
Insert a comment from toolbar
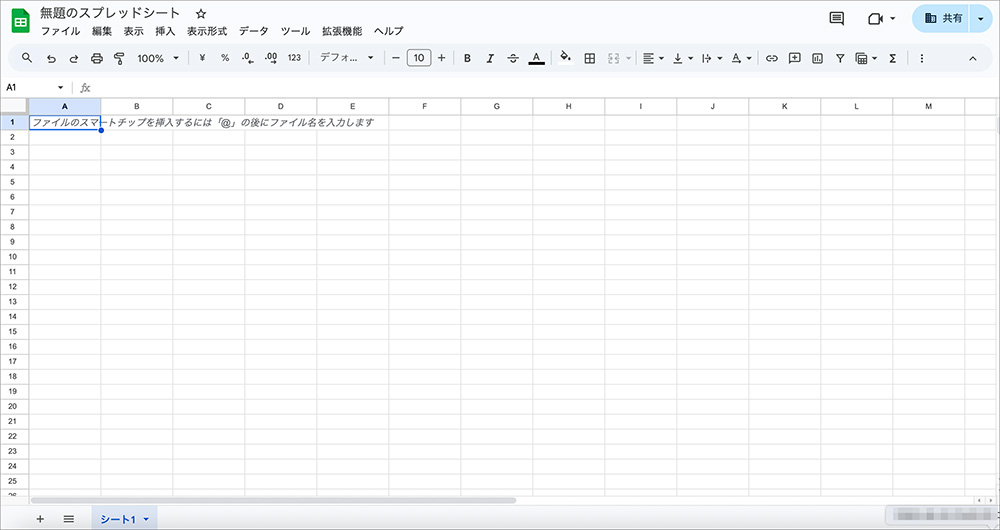point(794,59)
